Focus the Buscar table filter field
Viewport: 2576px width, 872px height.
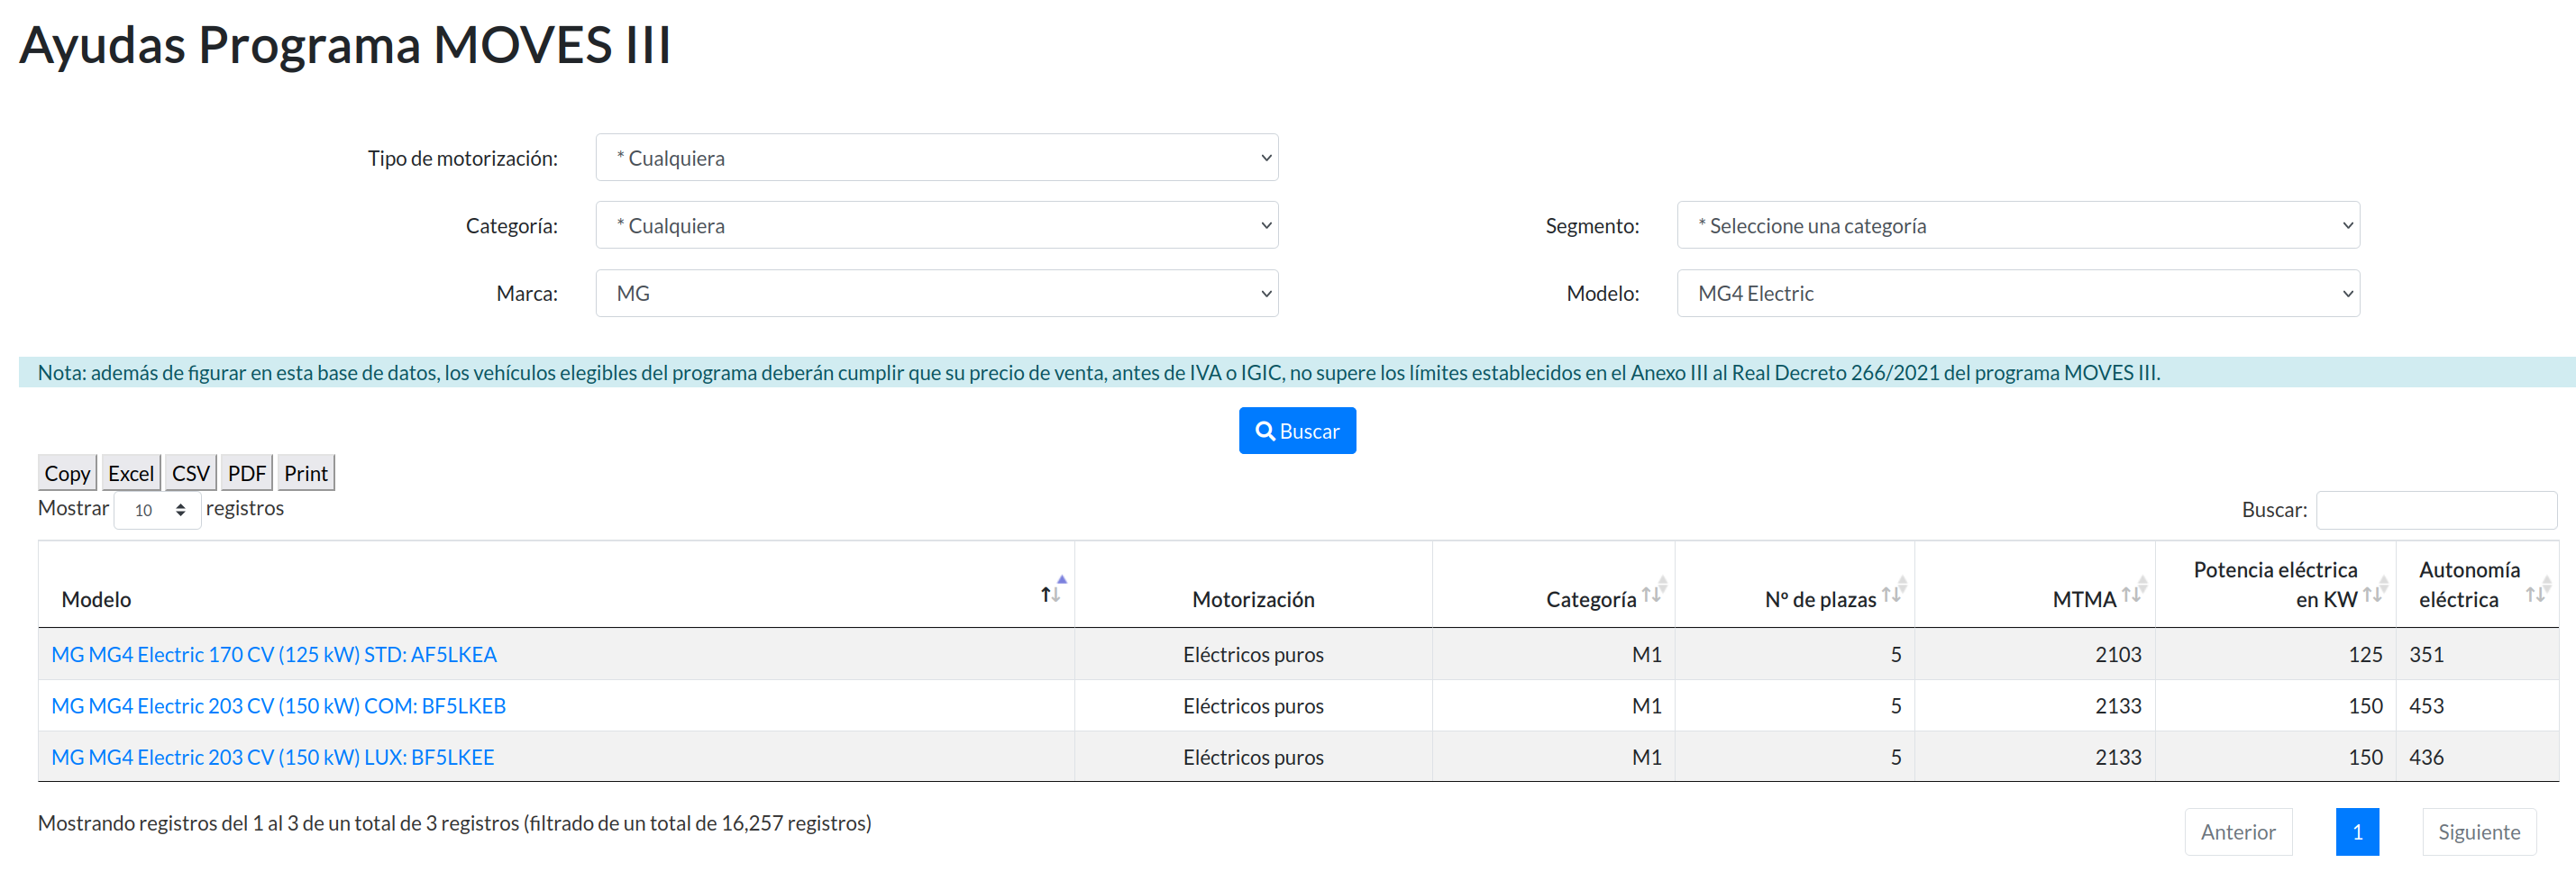[2436, 510]
